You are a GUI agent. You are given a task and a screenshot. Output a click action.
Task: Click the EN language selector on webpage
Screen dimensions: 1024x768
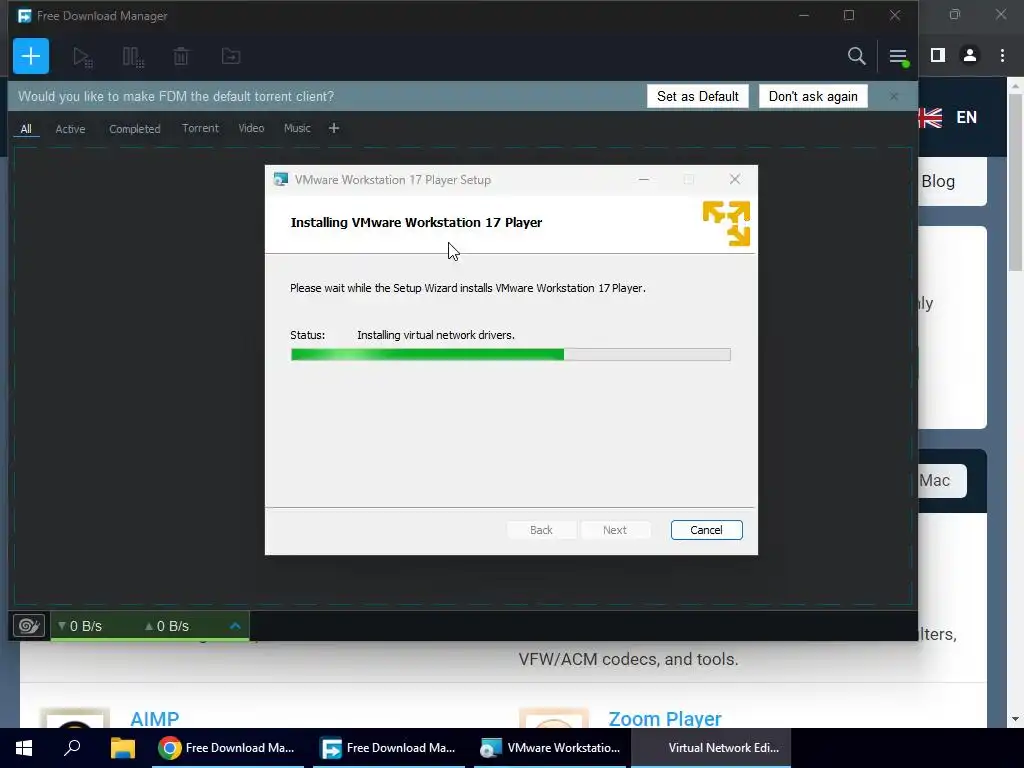(967, 118)
